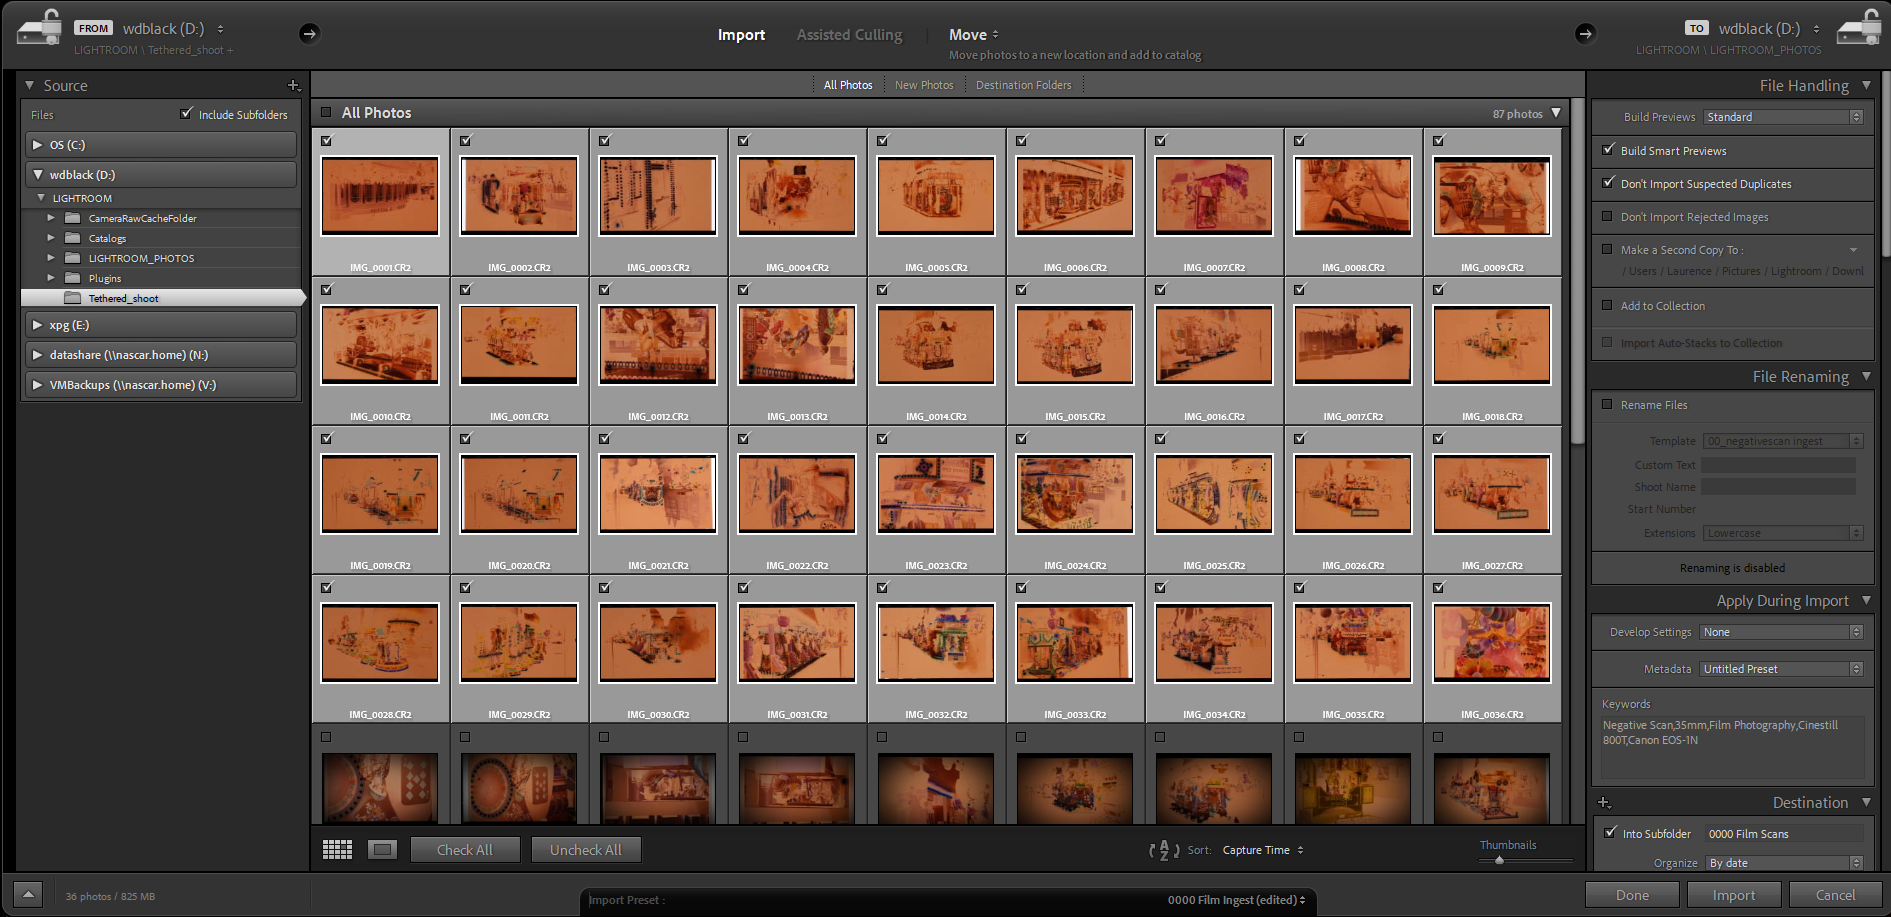Collapse bottom panel with arrow button

pyautogui.click(x=28, y=895)
